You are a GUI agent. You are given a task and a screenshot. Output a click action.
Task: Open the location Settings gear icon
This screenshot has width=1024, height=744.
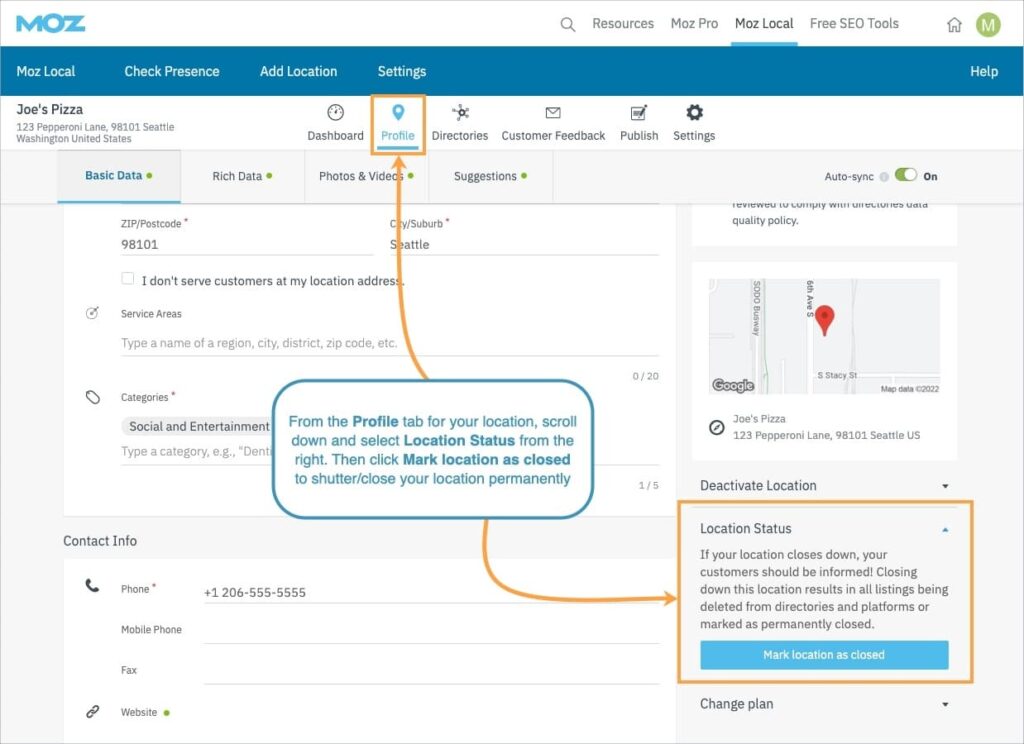coord(694,112)
